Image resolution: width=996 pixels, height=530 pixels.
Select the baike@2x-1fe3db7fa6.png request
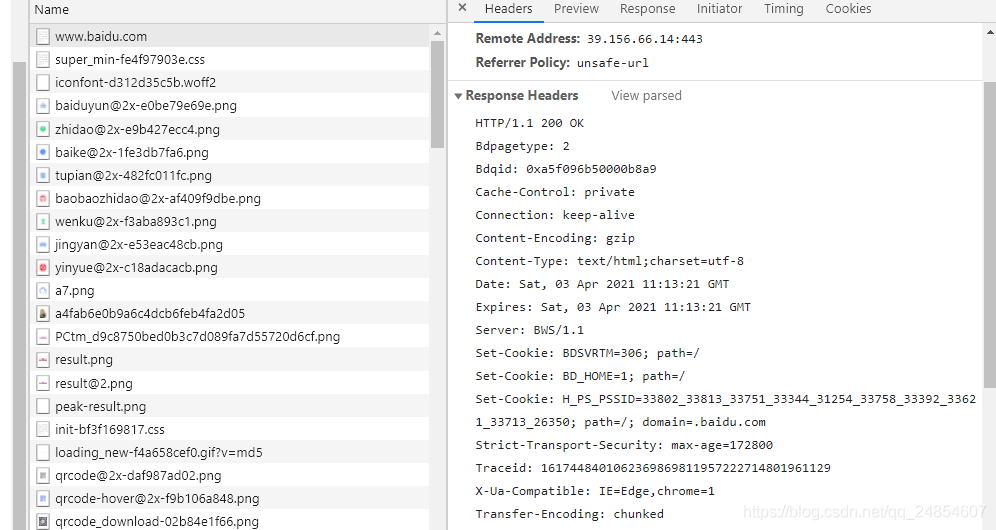(229, 152)
